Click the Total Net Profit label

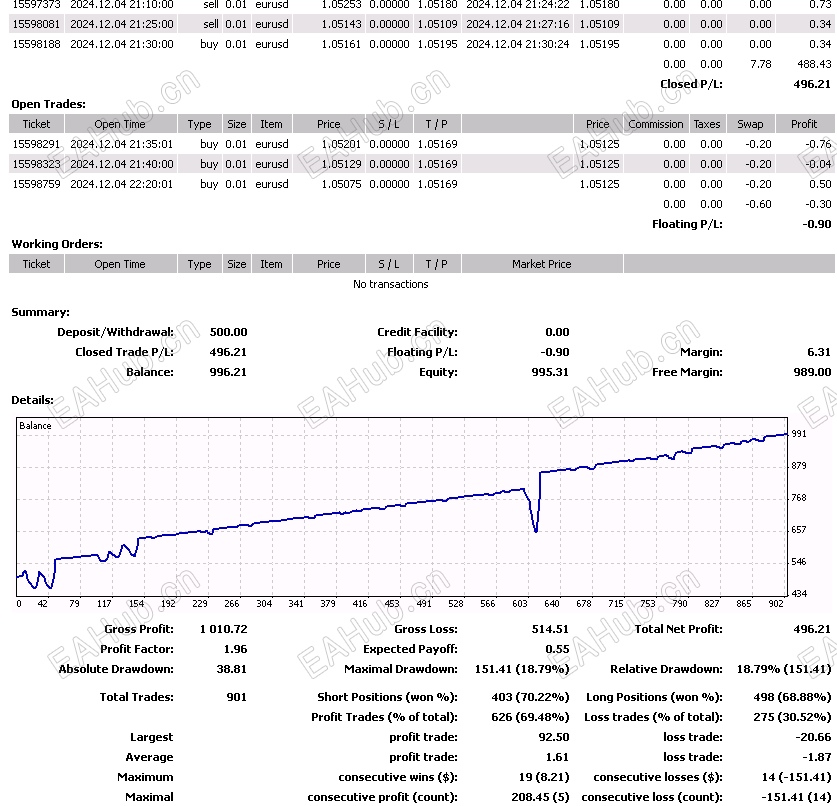678,629
